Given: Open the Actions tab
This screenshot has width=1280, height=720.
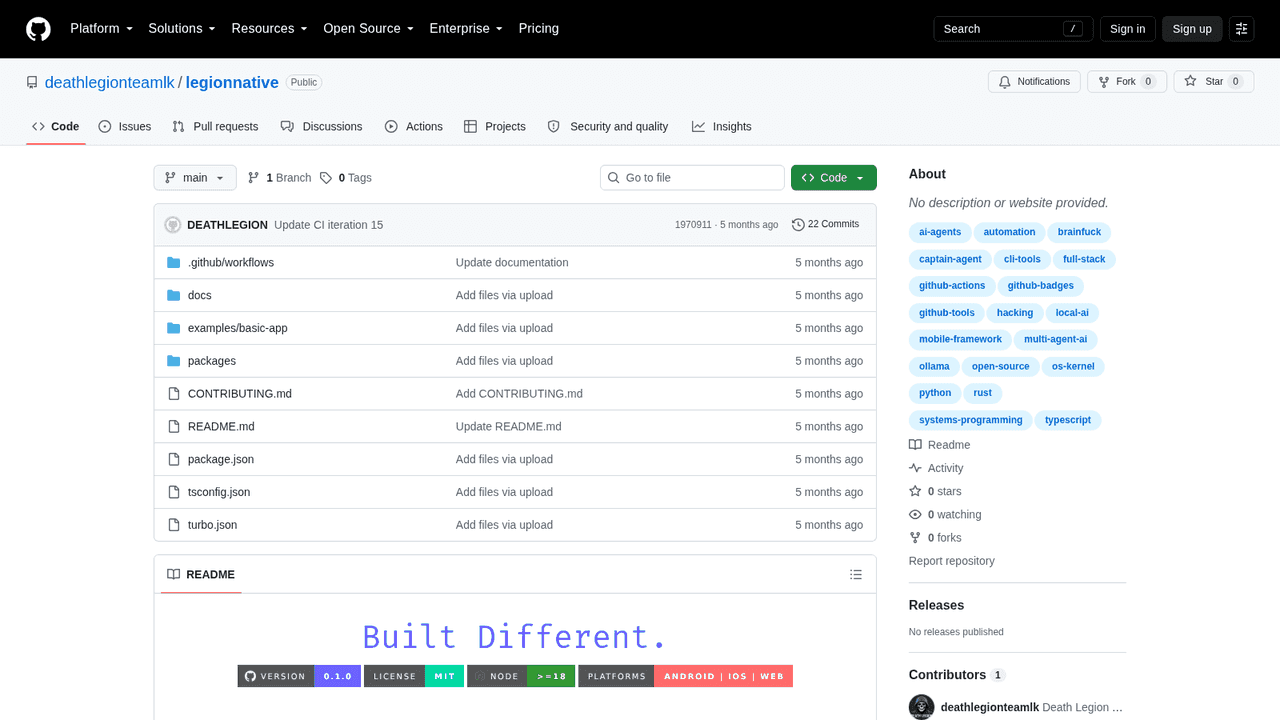Looking at the screenshot, I should 414,127.
